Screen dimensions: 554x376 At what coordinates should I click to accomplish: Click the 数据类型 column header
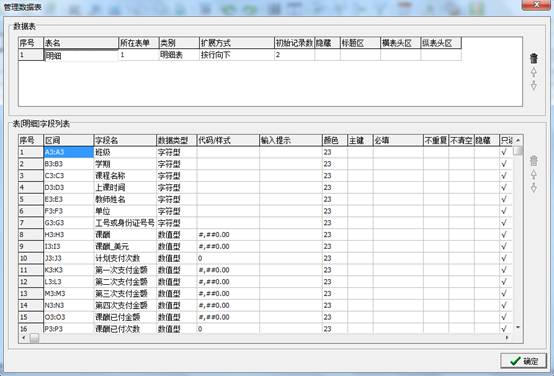tap(176, 140)
